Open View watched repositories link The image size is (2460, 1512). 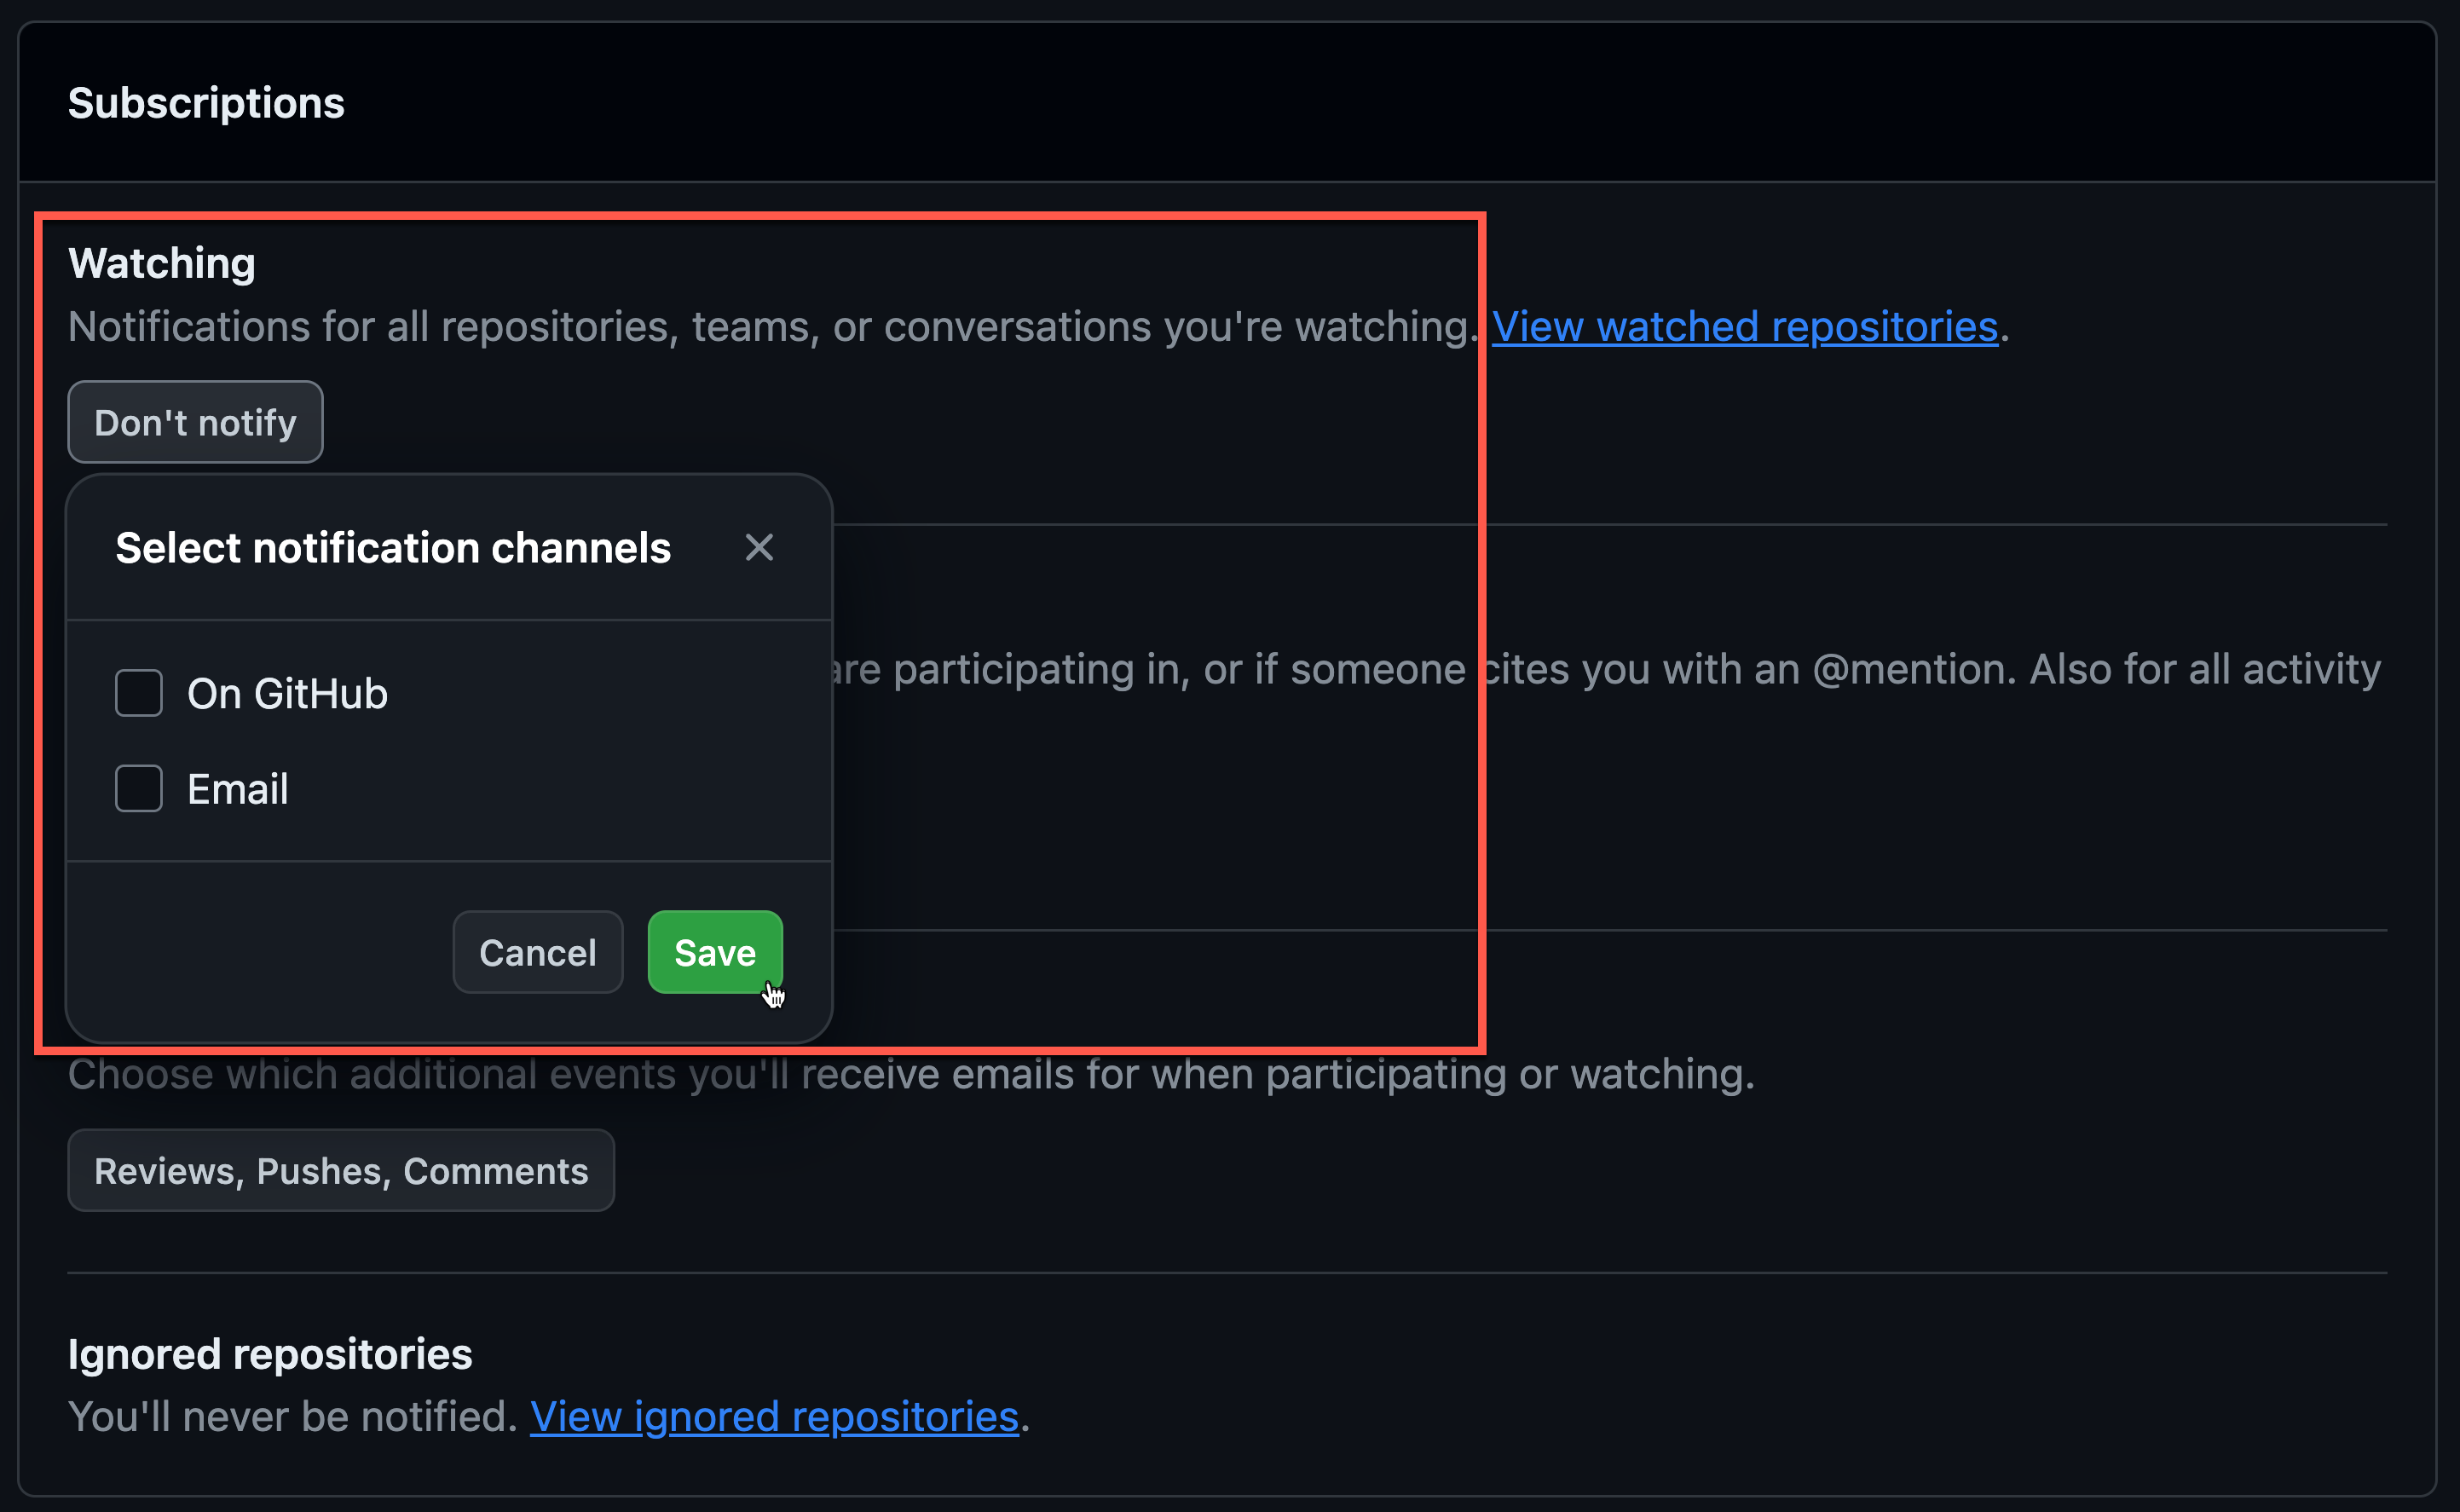click(1744, 327)
